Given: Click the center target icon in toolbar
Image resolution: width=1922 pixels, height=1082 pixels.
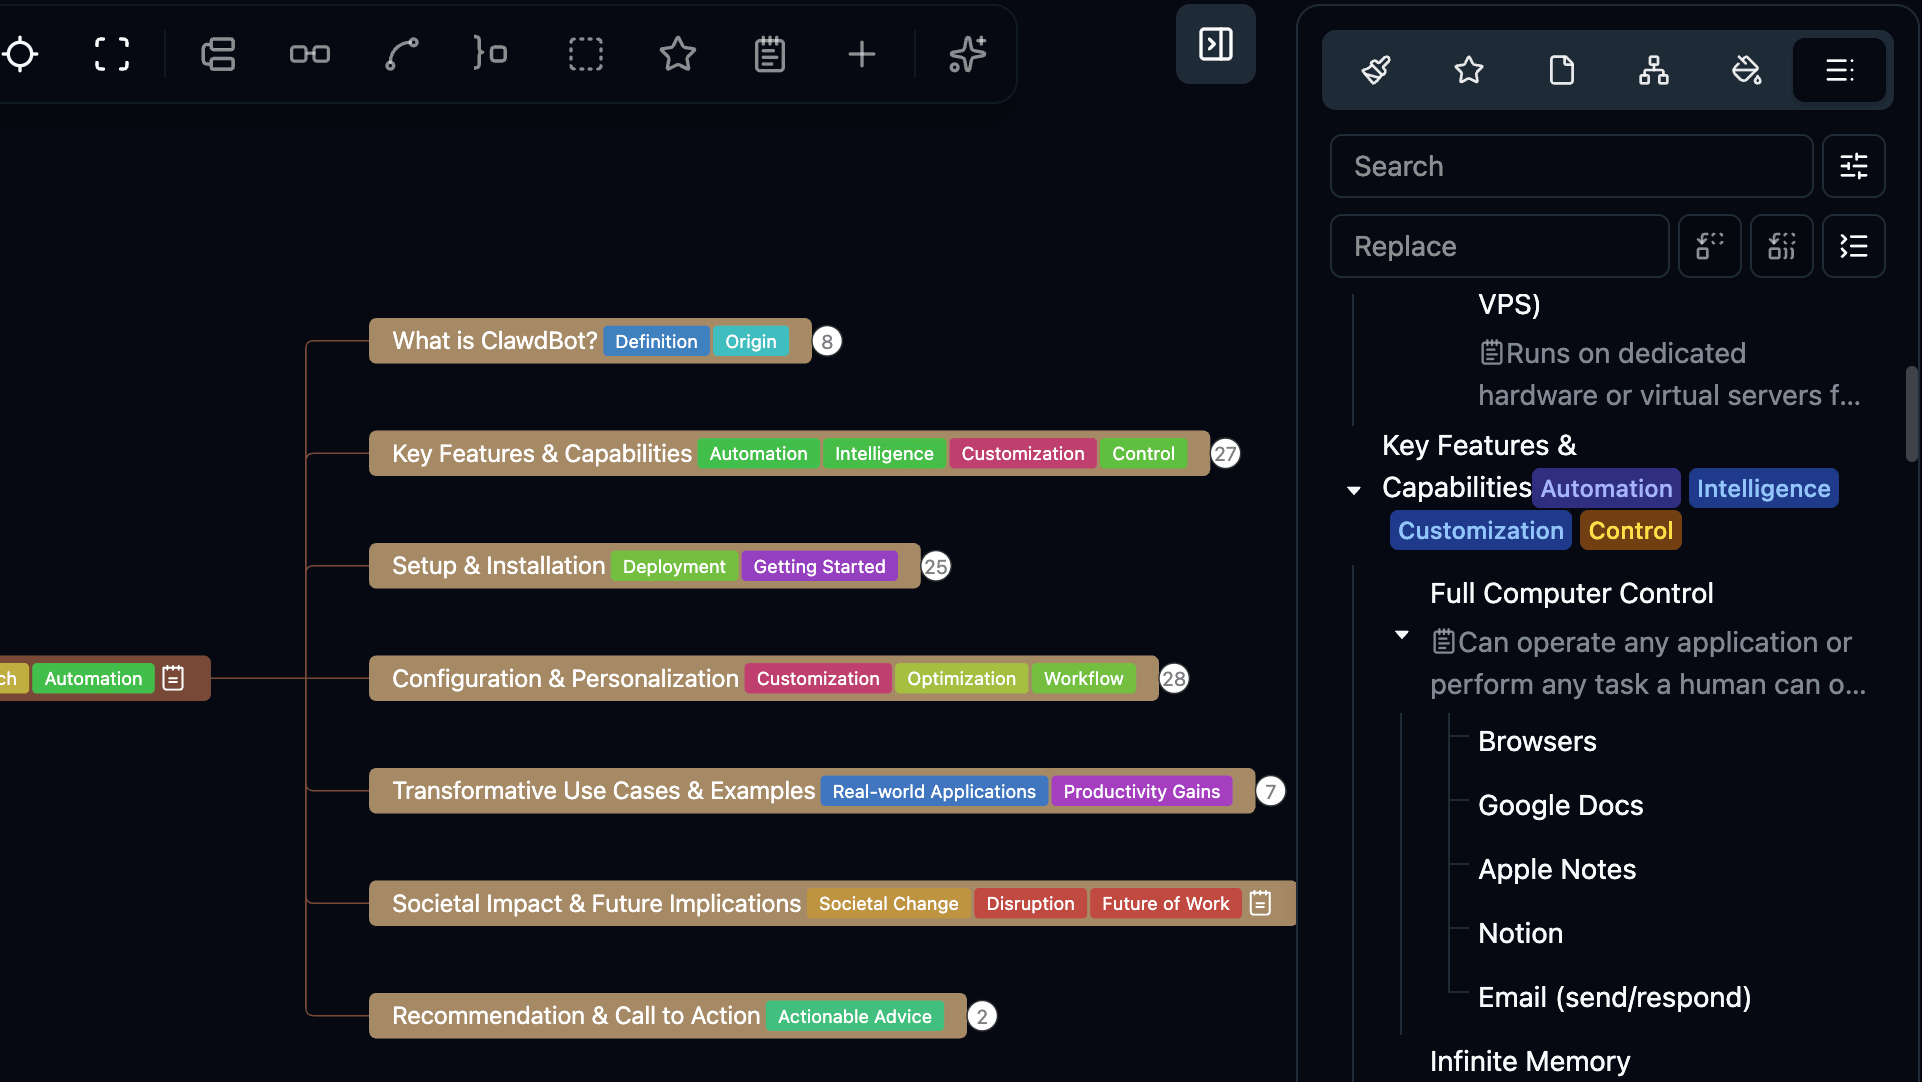Looking at the screenshot, I should (x=20, y=54).
